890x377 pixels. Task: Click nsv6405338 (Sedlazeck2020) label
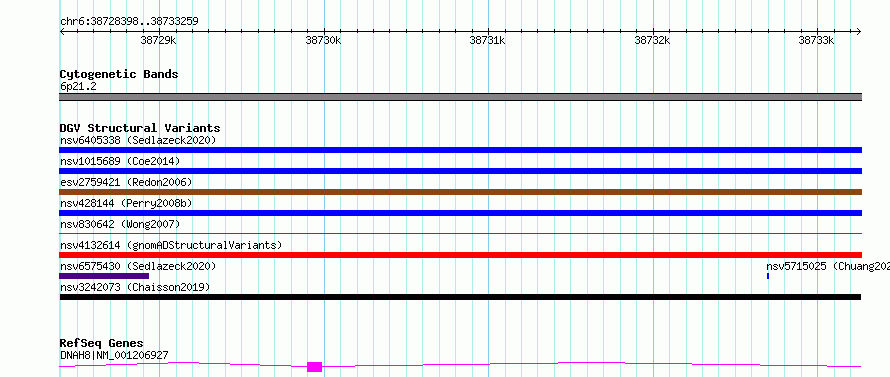coord(138,140)
